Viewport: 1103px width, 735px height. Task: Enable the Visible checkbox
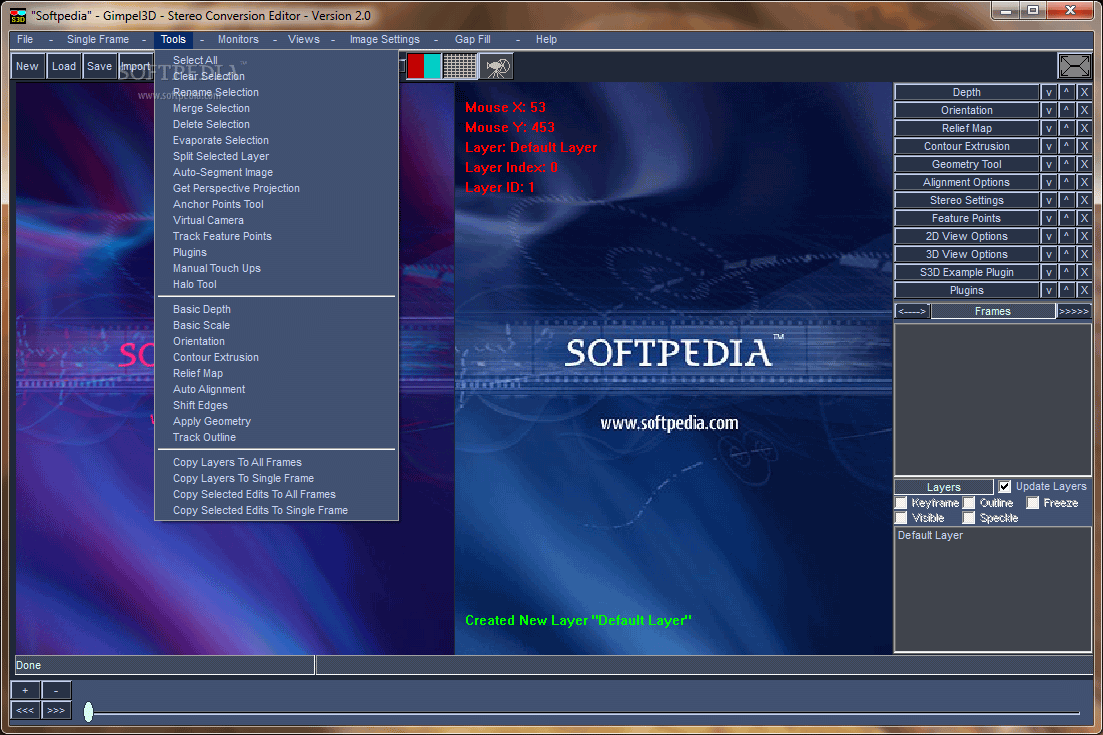(901, 518)
